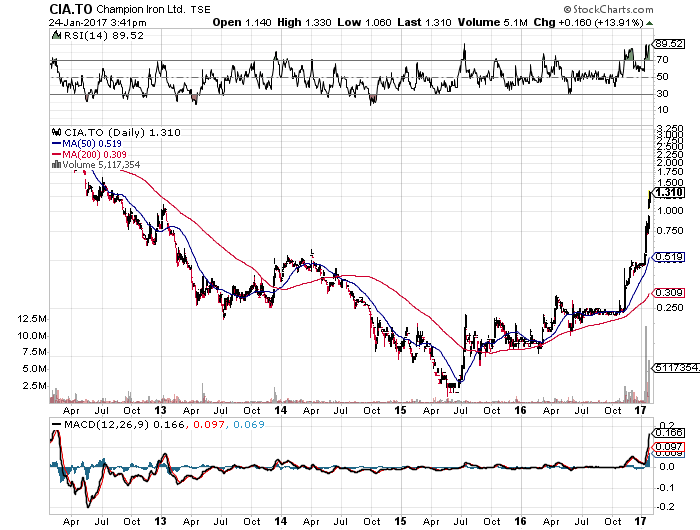Click the Champion Iron Ltd. company name
This screenshot has height=530, width=700.
141,9
